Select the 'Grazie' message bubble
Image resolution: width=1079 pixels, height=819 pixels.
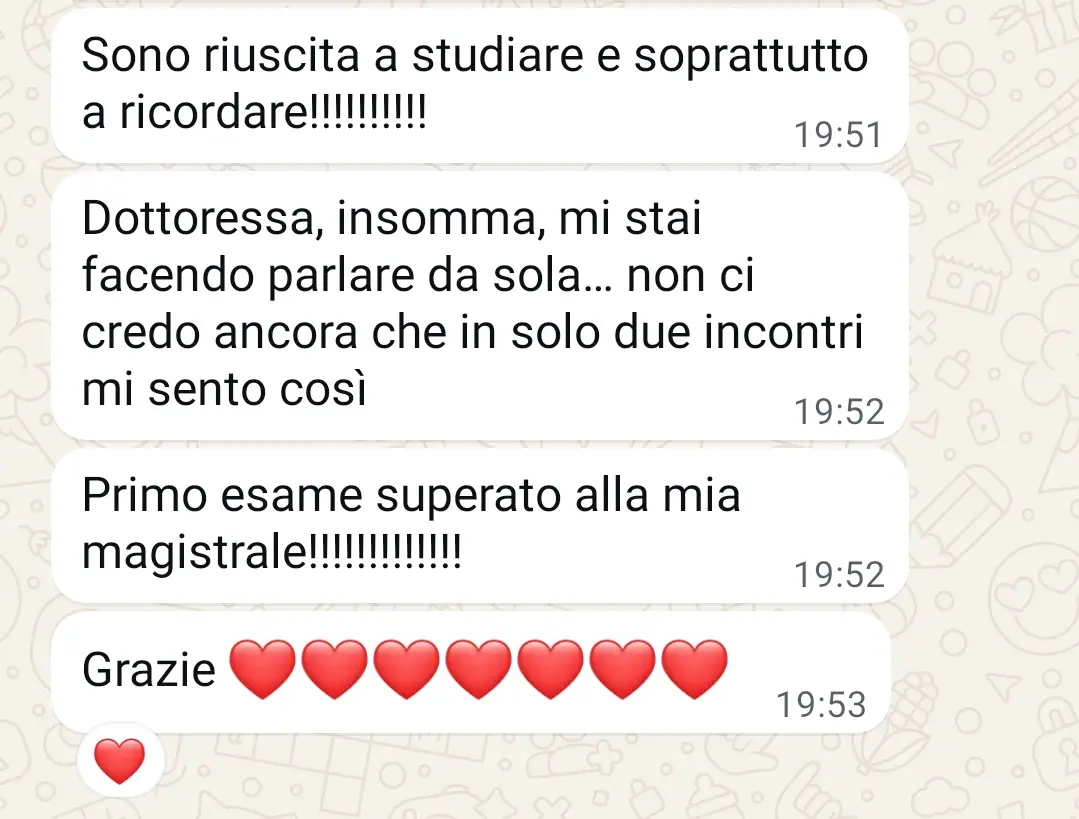tap(471, 672)
